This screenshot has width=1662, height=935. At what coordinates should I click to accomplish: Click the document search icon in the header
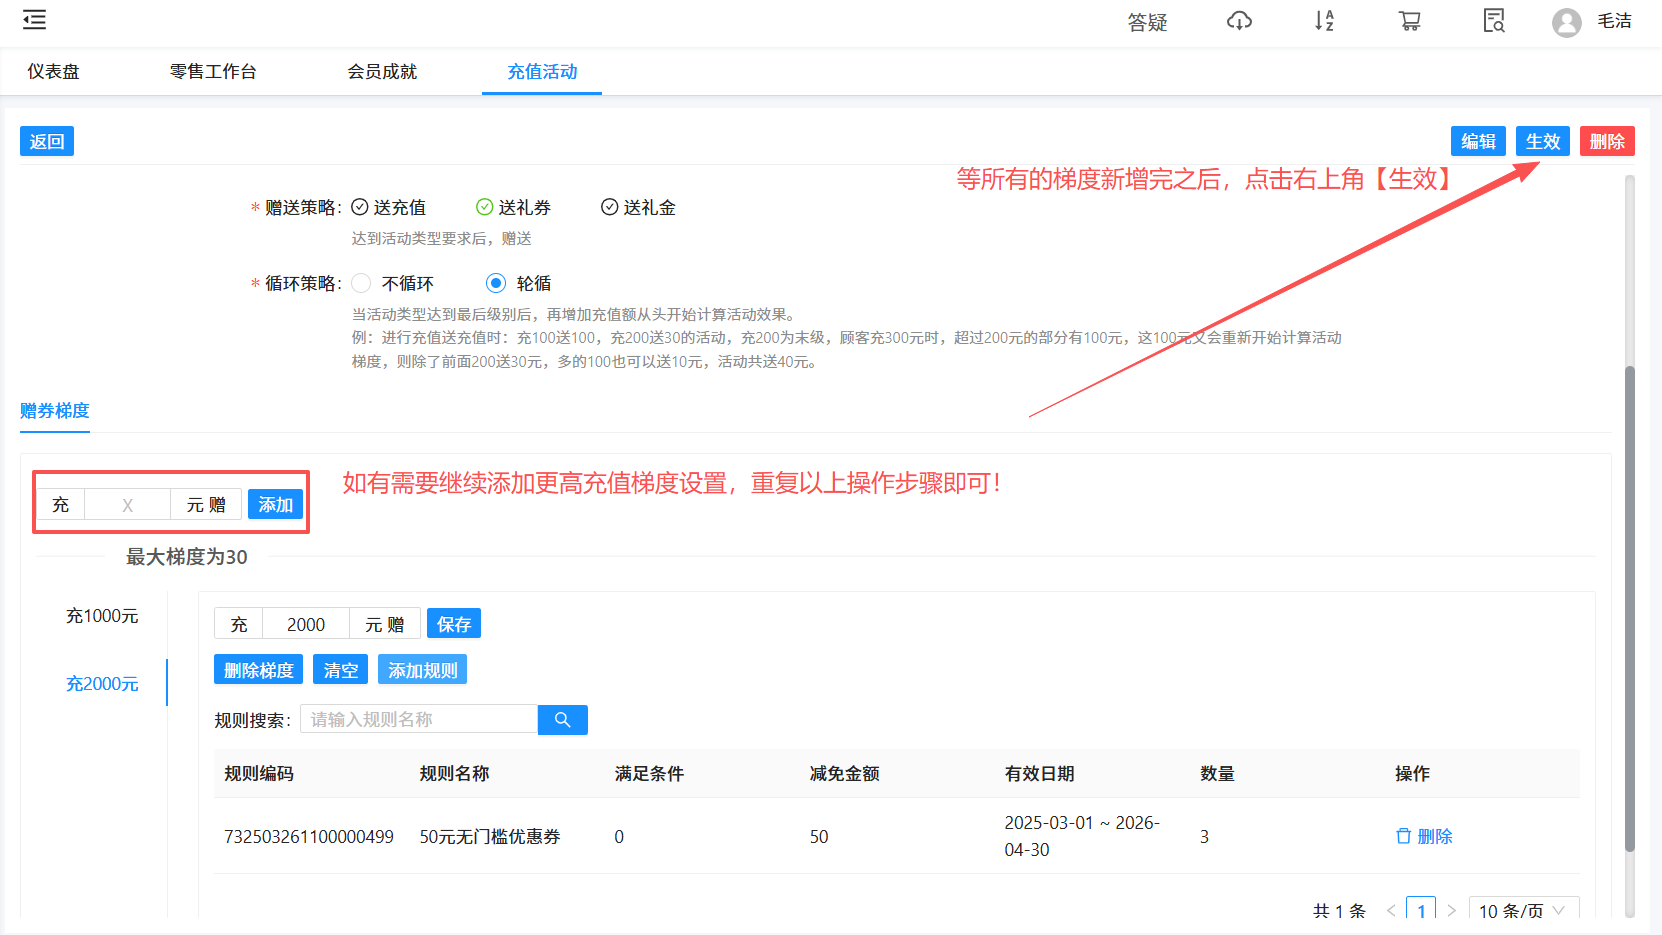[1493, 20]
